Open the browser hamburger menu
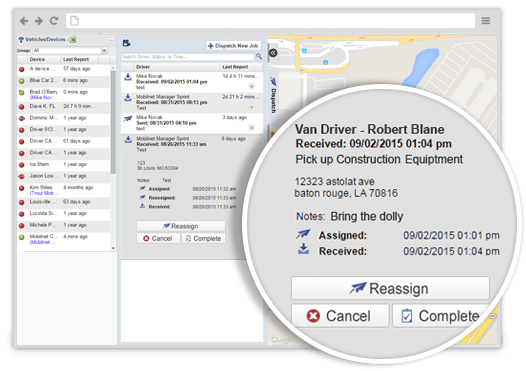 (485, 21)
